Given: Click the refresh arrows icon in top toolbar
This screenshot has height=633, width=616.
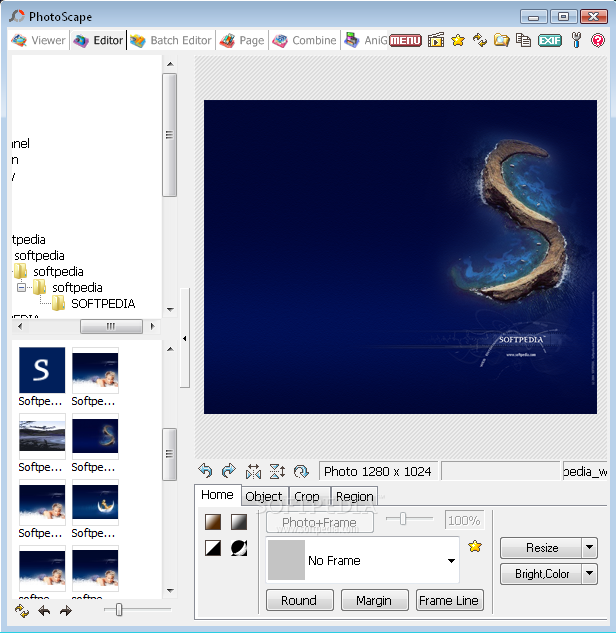Looking at the screenshot, I should click(x=480, y=40).
